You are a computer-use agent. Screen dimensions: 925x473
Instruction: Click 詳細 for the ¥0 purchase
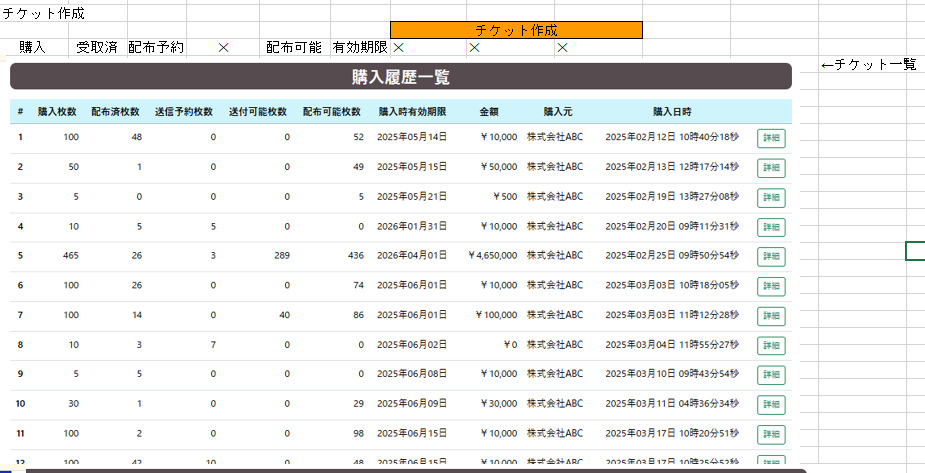point(771,346)
